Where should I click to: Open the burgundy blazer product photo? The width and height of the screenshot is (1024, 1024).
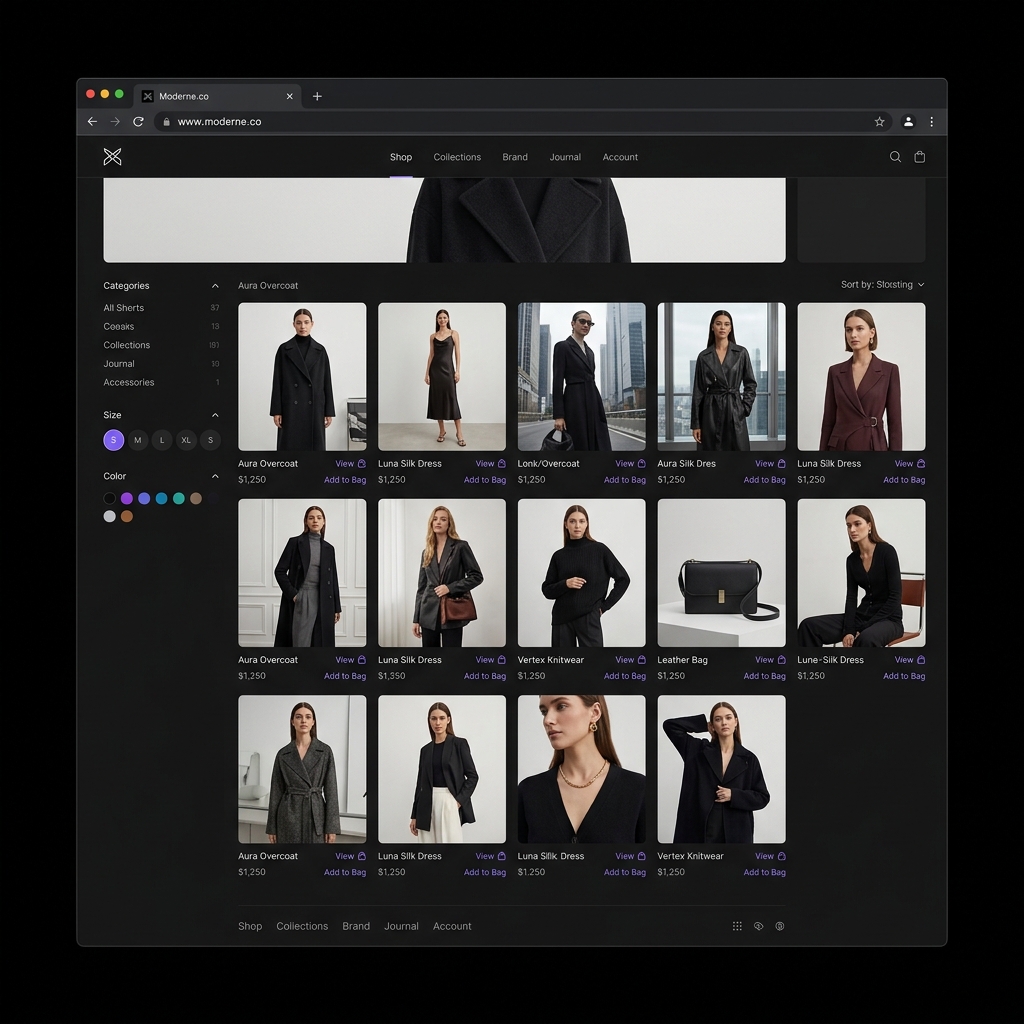pyautogui.click(x=861, y=376)
